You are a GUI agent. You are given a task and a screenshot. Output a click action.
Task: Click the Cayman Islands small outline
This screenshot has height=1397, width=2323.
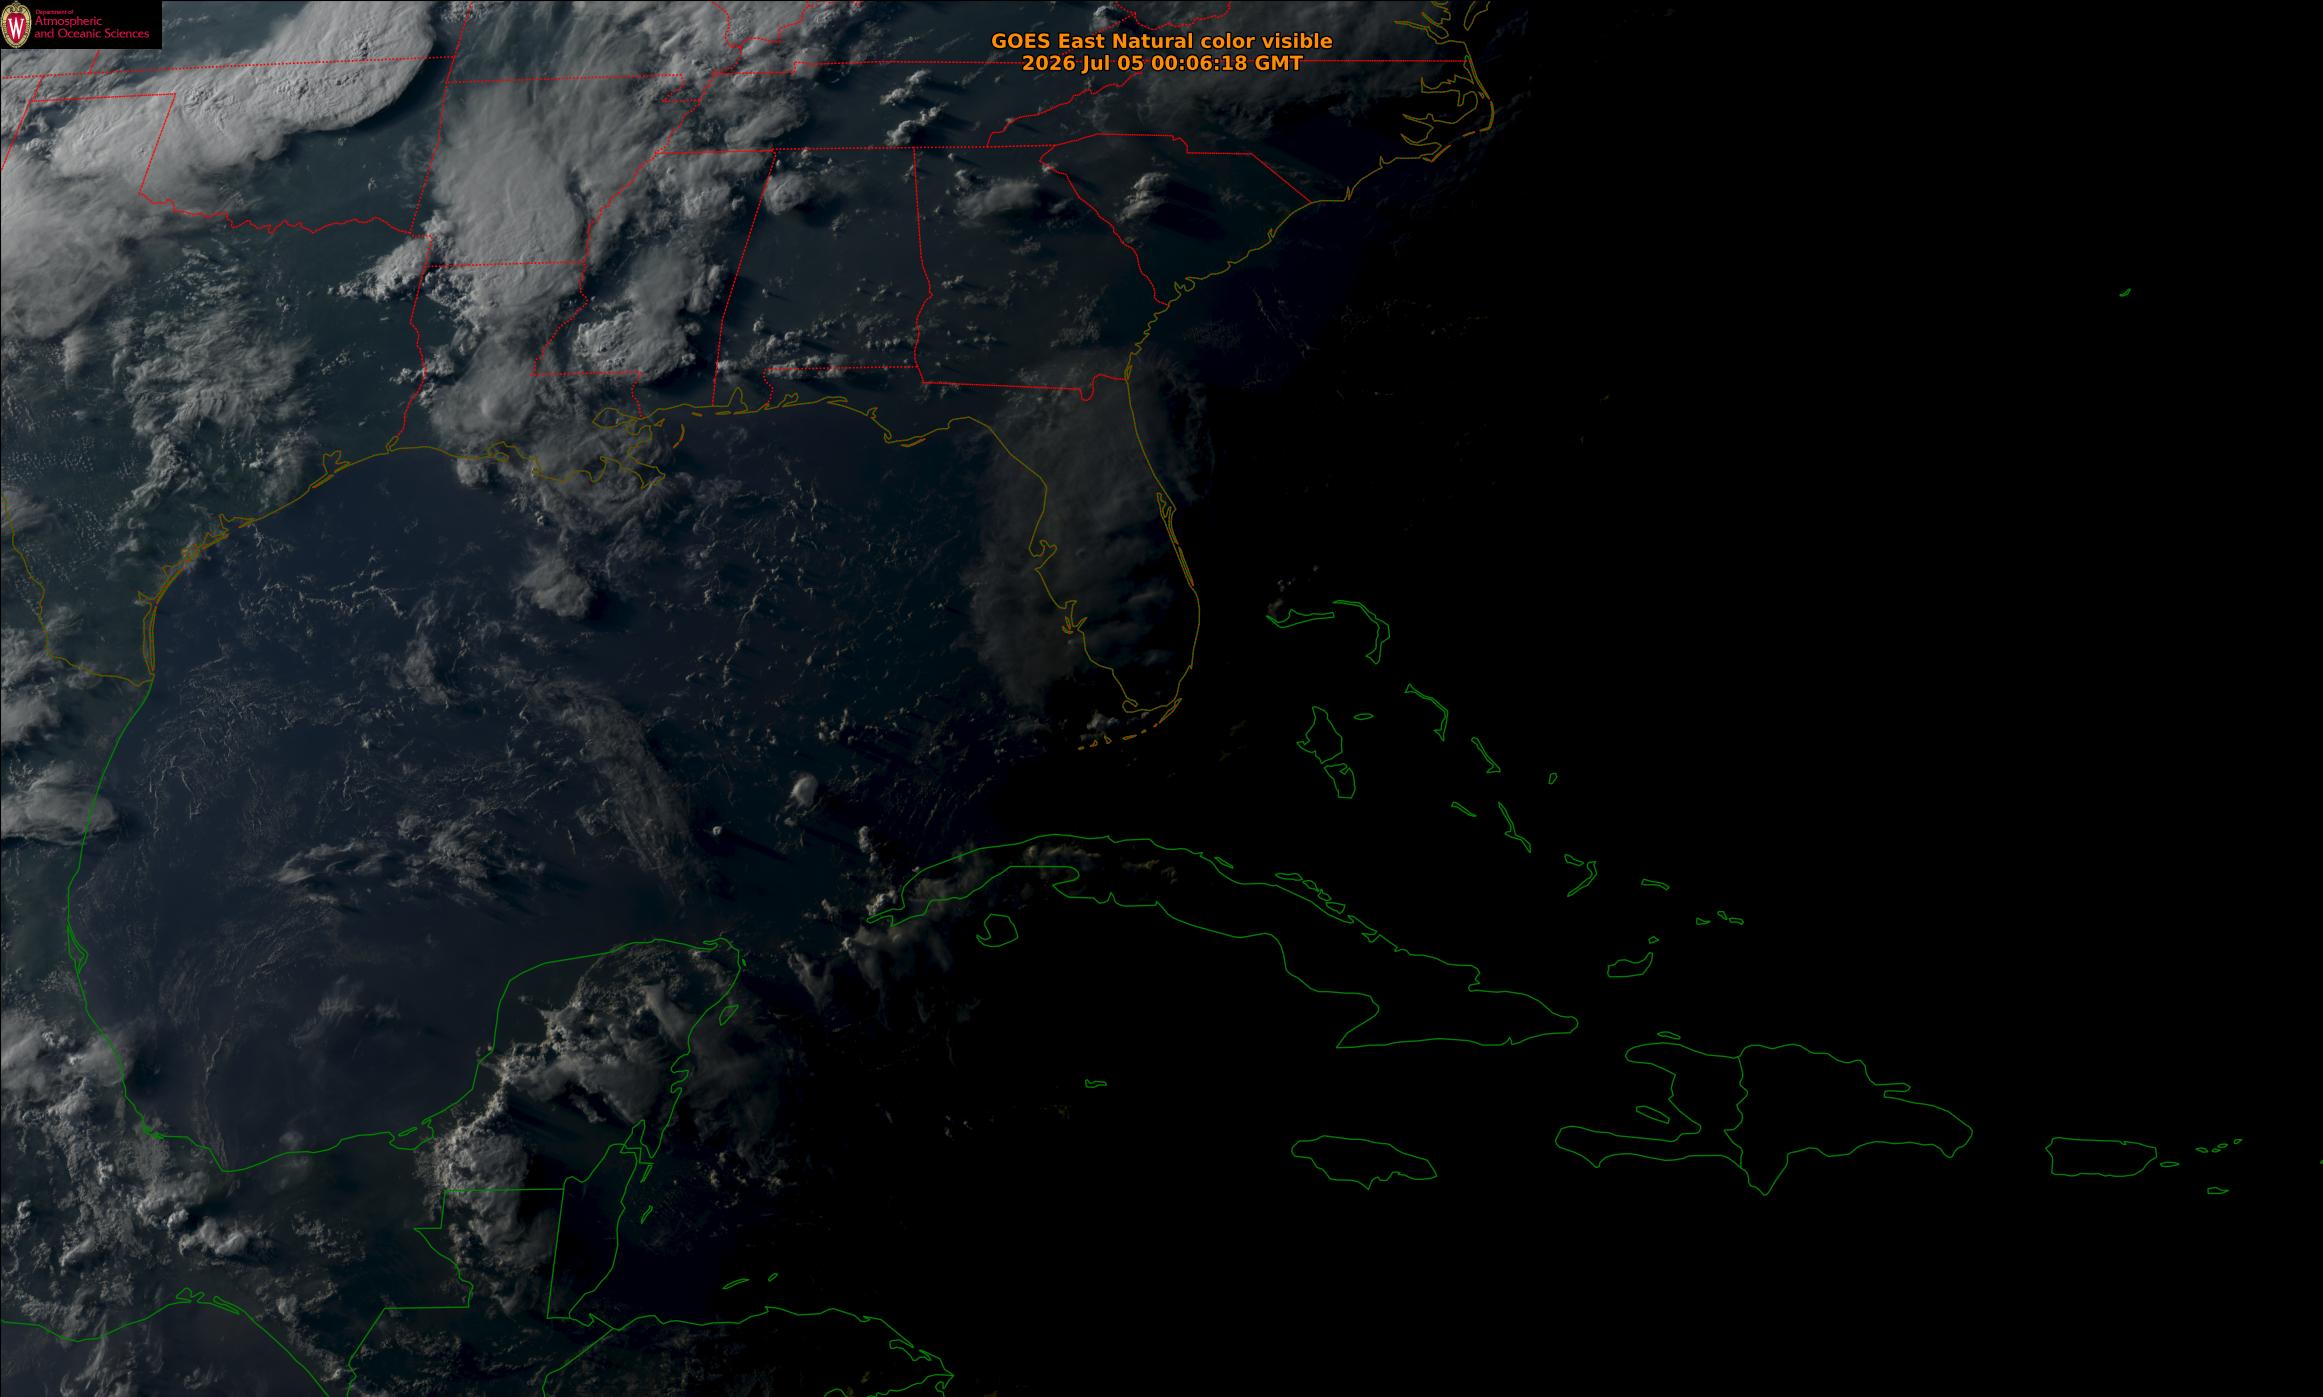tap(1096, 1083)
